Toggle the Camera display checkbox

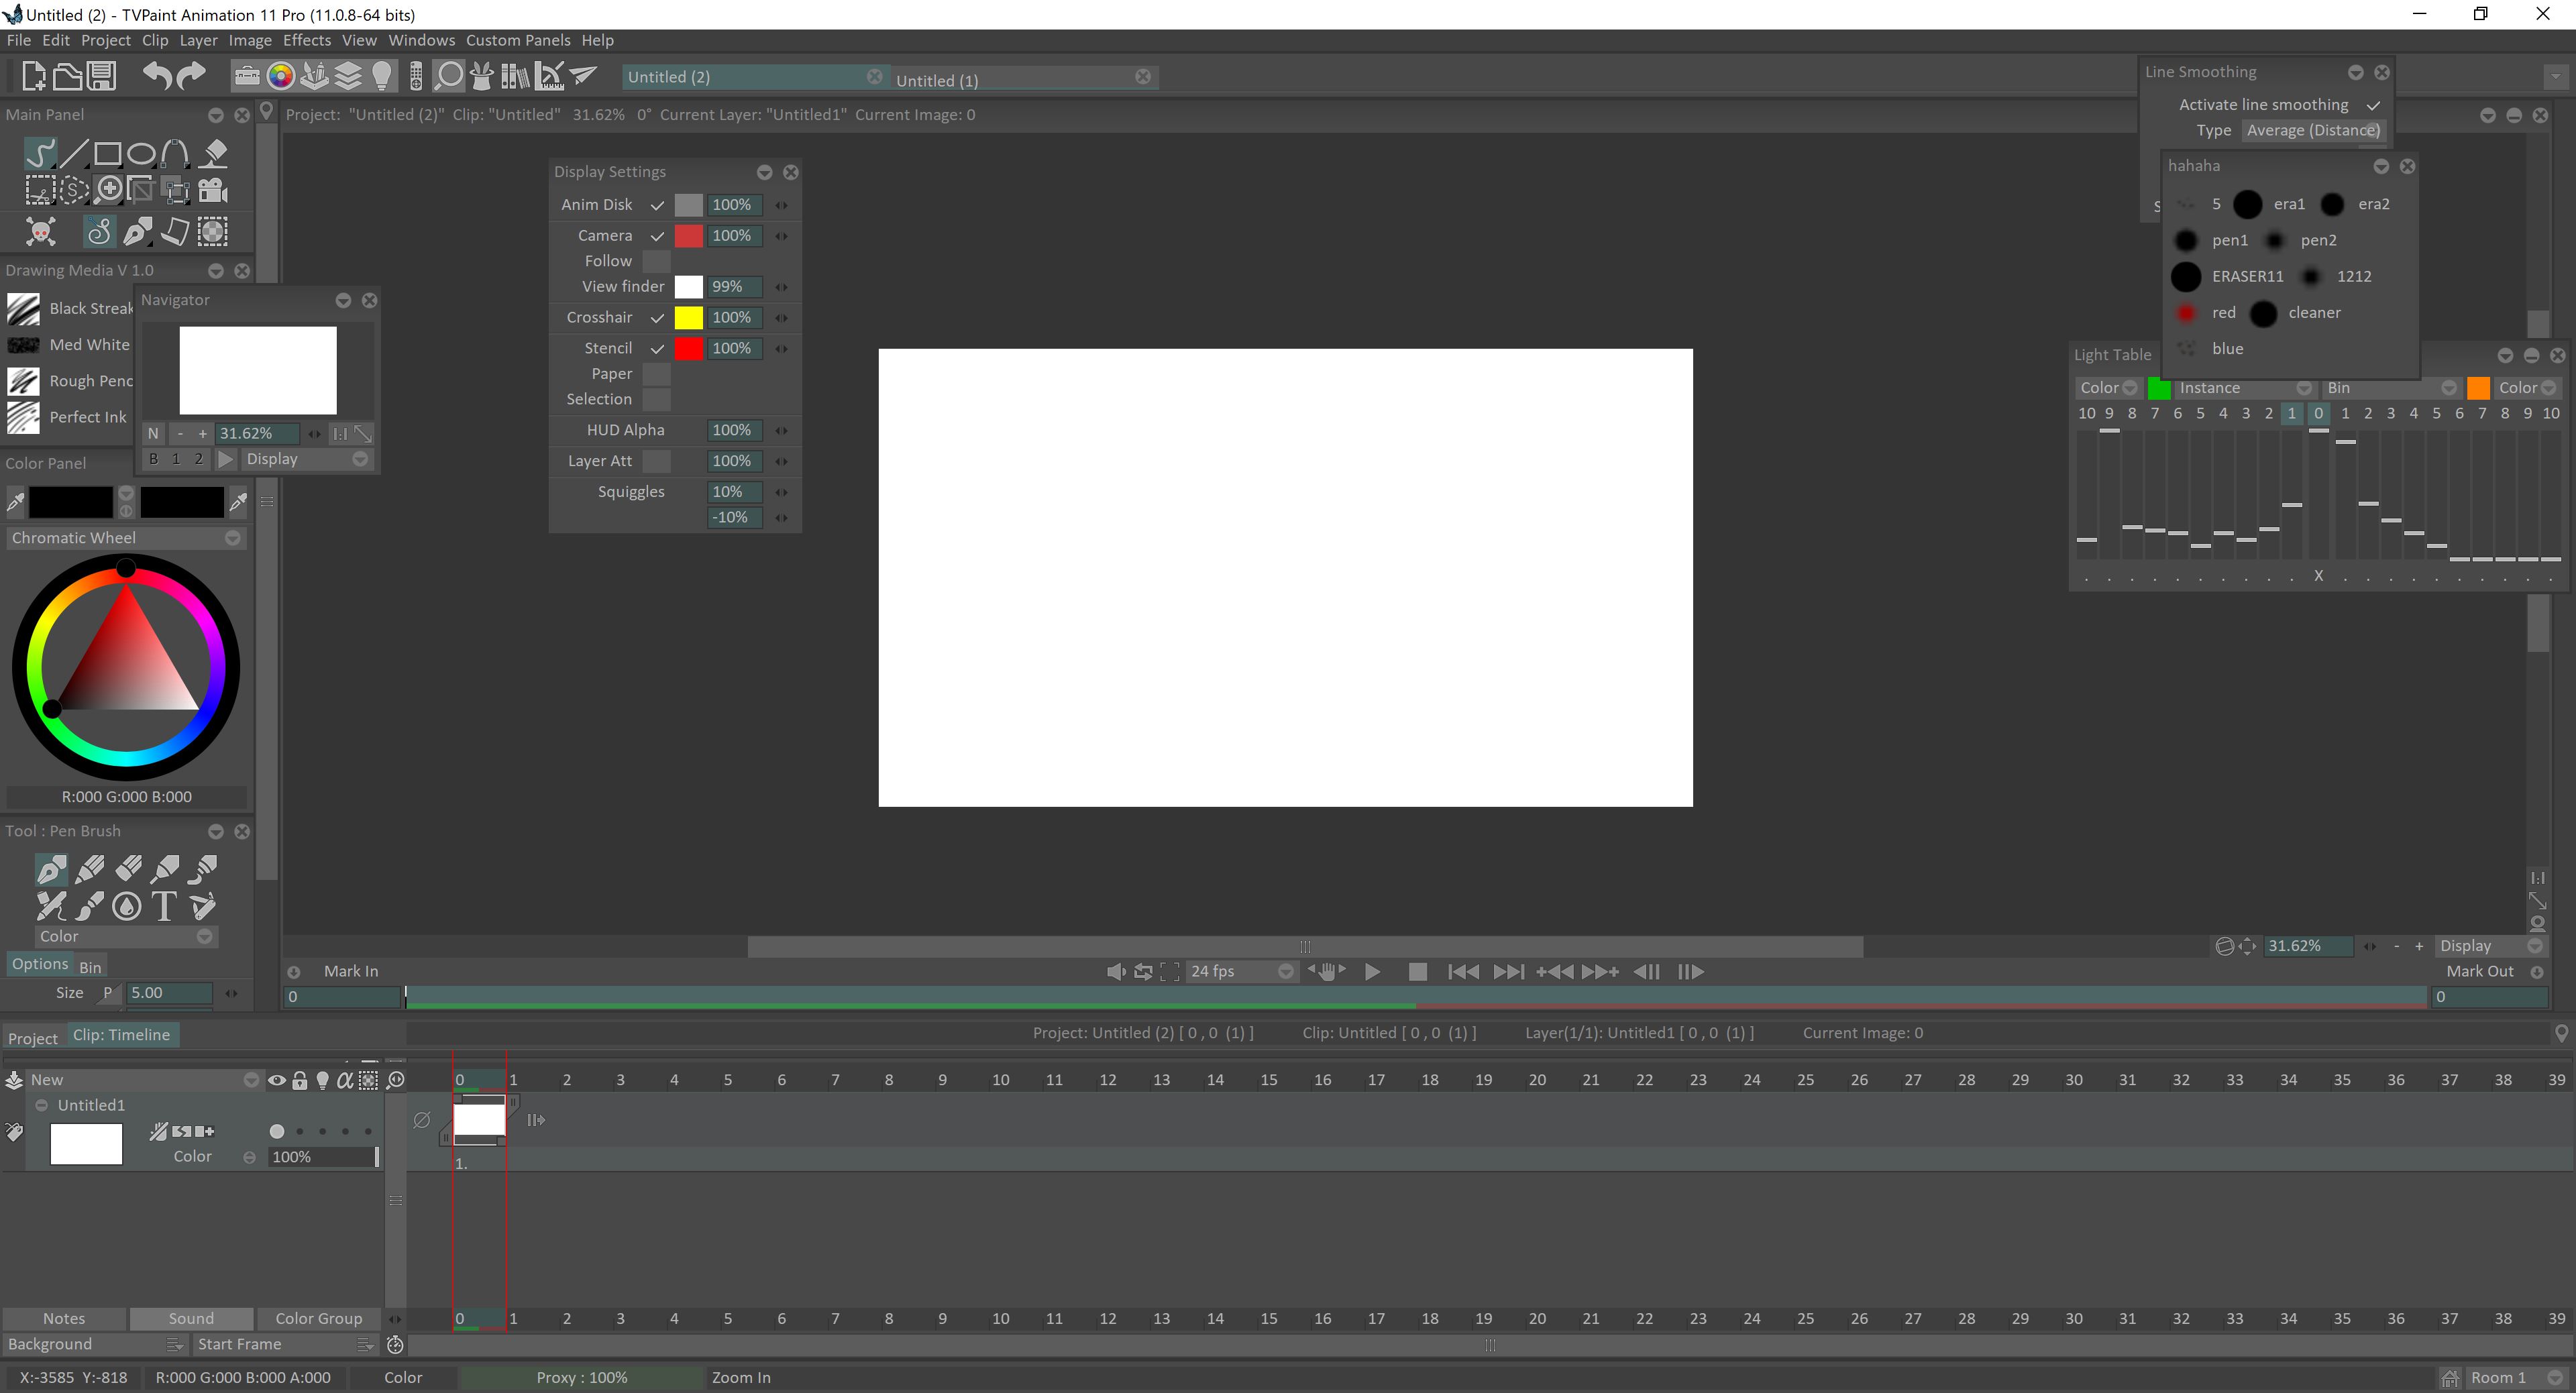657,236
